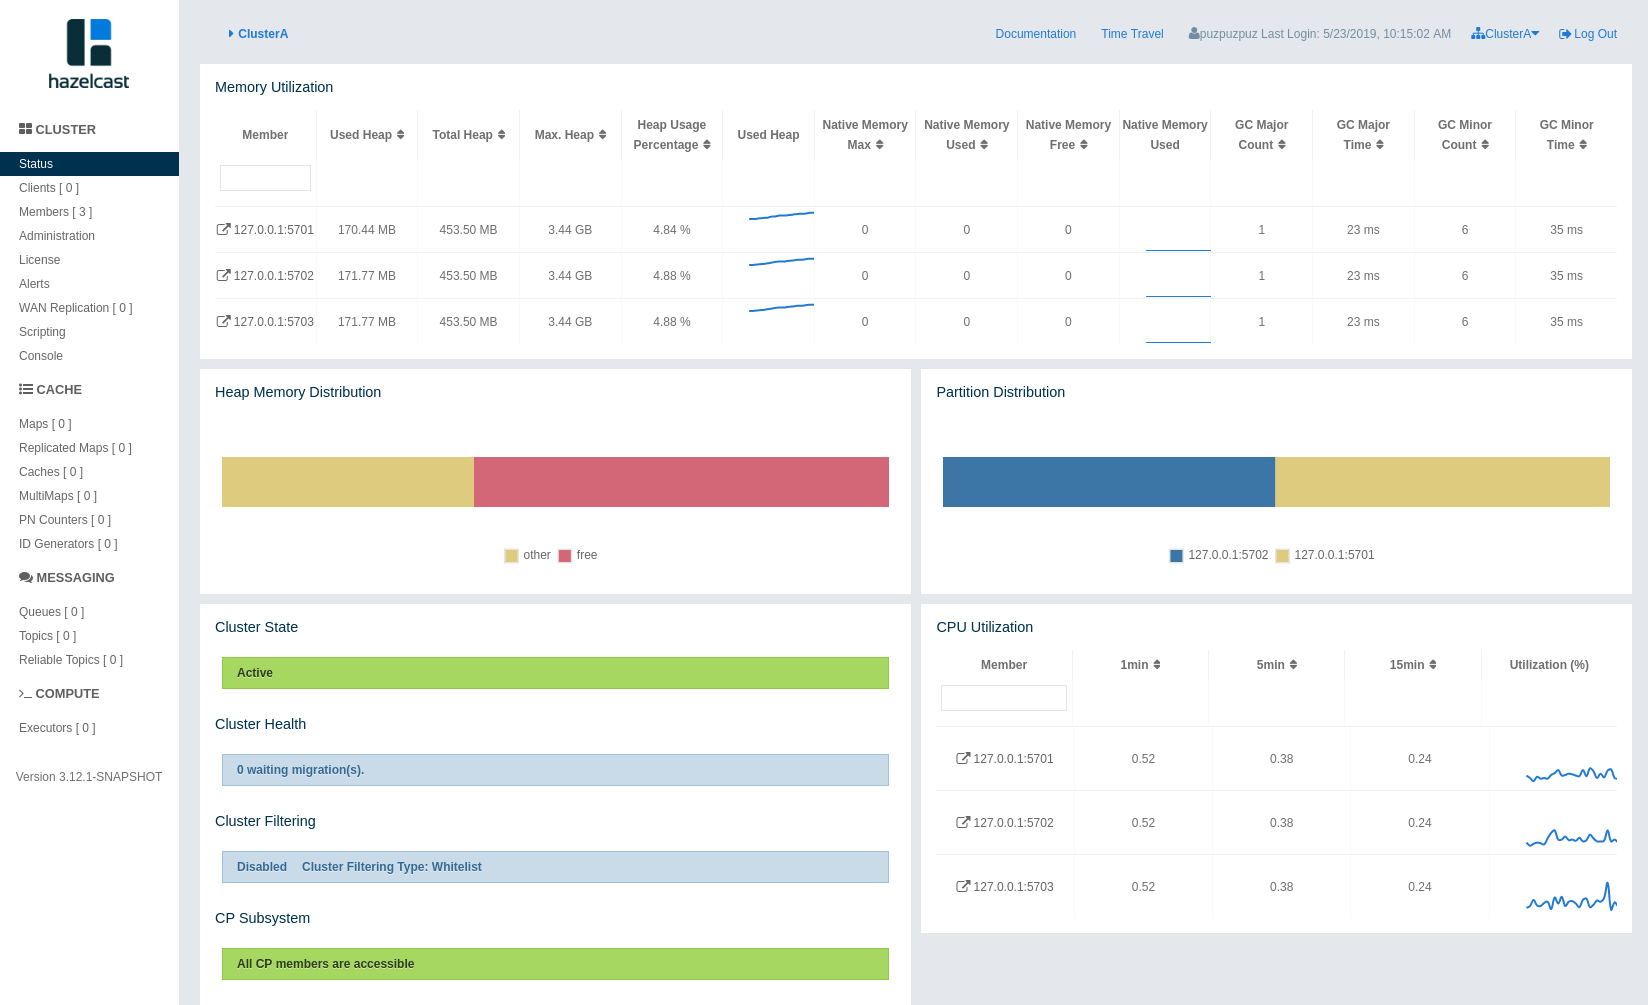
Task: Open Executors [ 0 ]
Action: pyautogui.click(x=57, y=728)
